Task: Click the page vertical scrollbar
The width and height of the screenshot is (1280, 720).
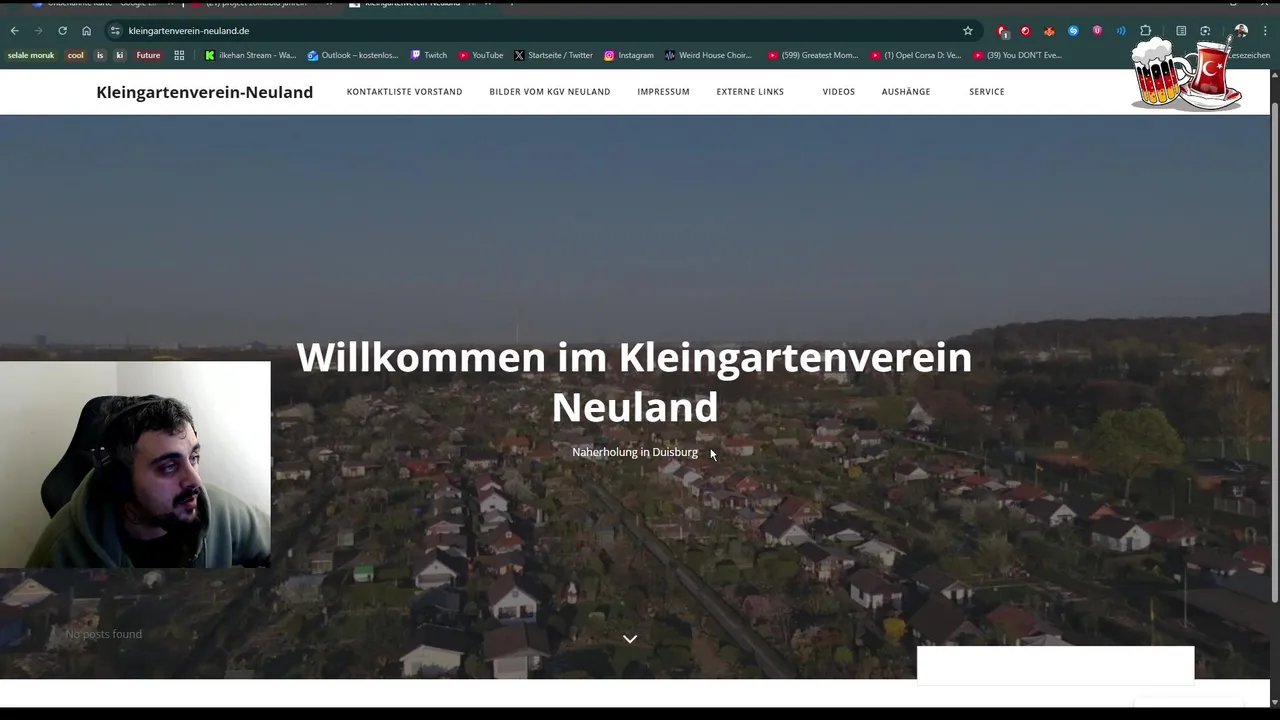Action: [1275, 350]
